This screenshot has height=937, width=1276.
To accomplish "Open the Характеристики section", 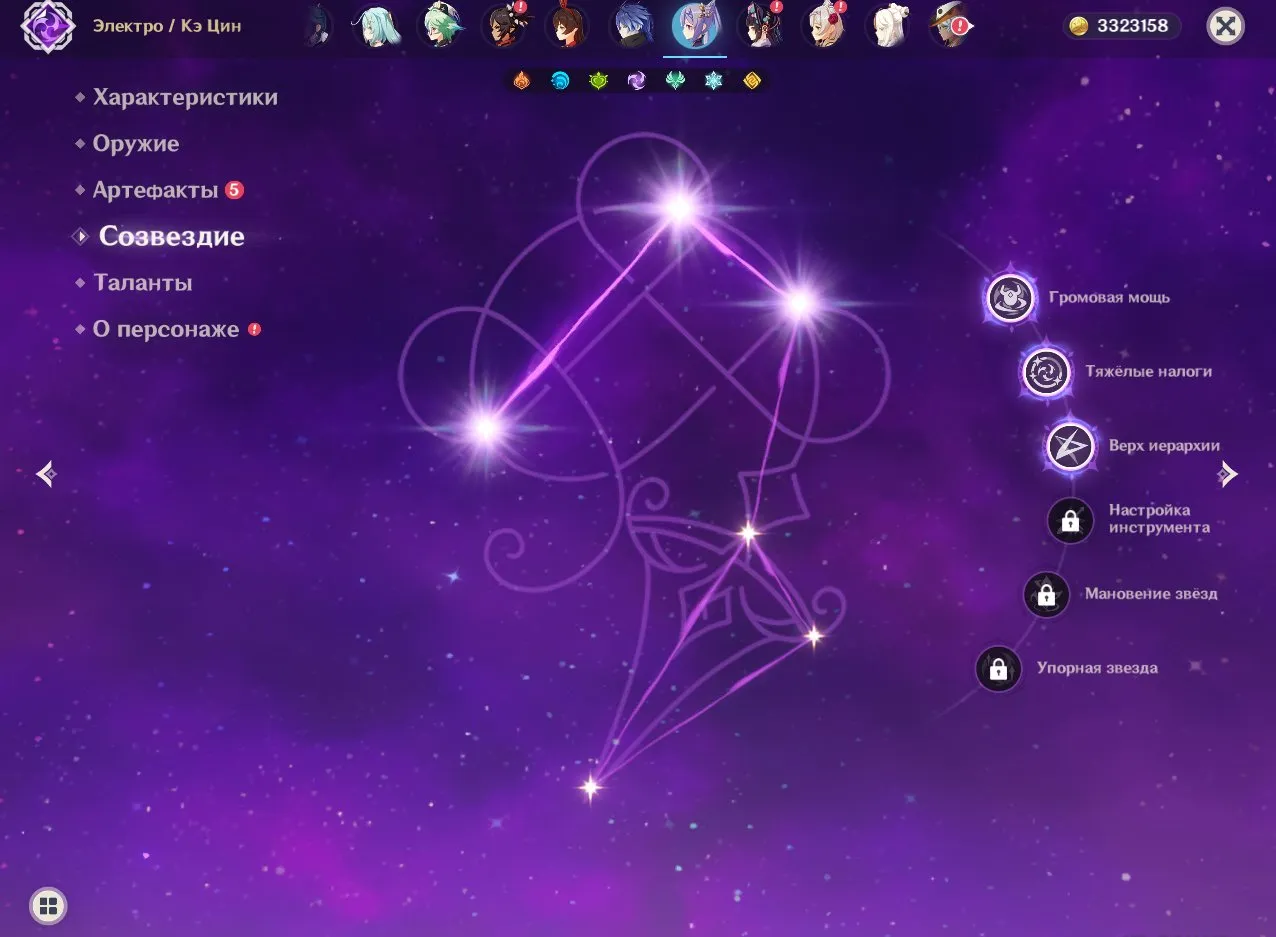I will pyautogui.click(x=185, y=98).
